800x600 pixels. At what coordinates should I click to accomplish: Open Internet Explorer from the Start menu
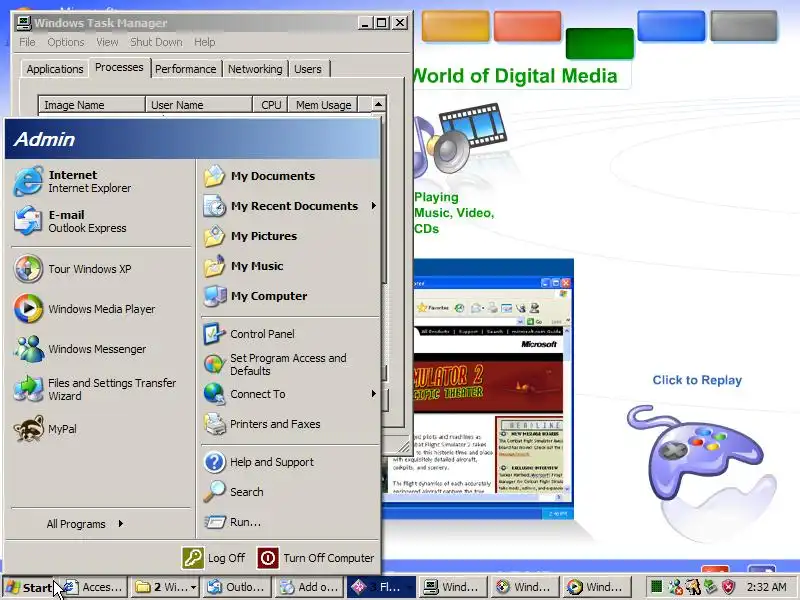[101, 181]
